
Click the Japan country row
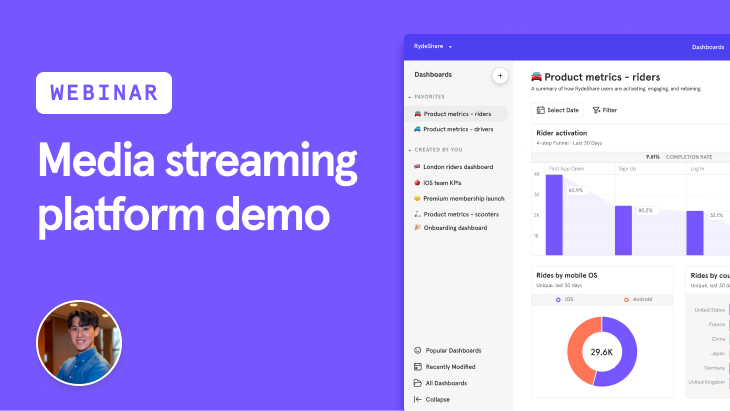pyautogui.click(x=718, y=353)
